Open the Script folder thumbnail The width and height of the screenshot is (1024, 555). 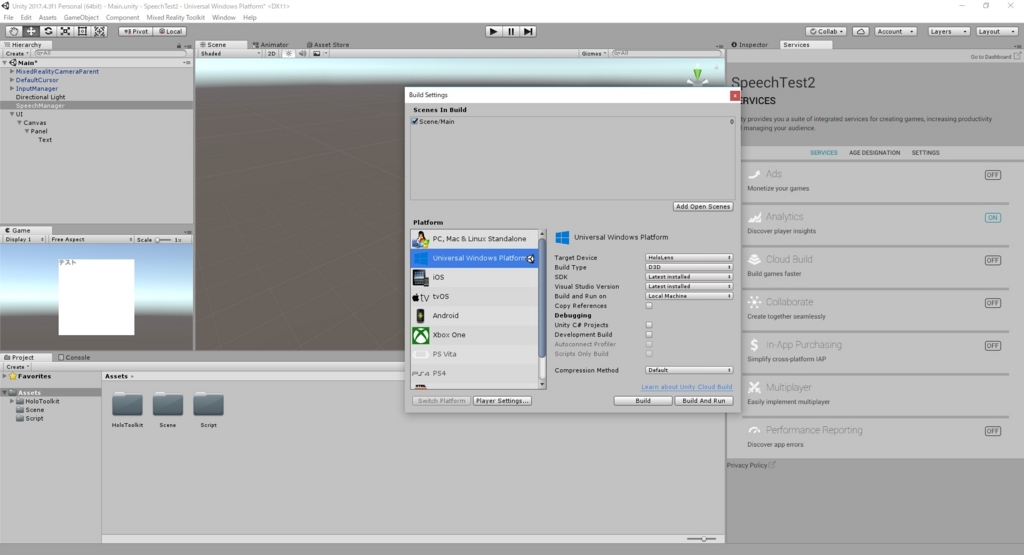208,405
